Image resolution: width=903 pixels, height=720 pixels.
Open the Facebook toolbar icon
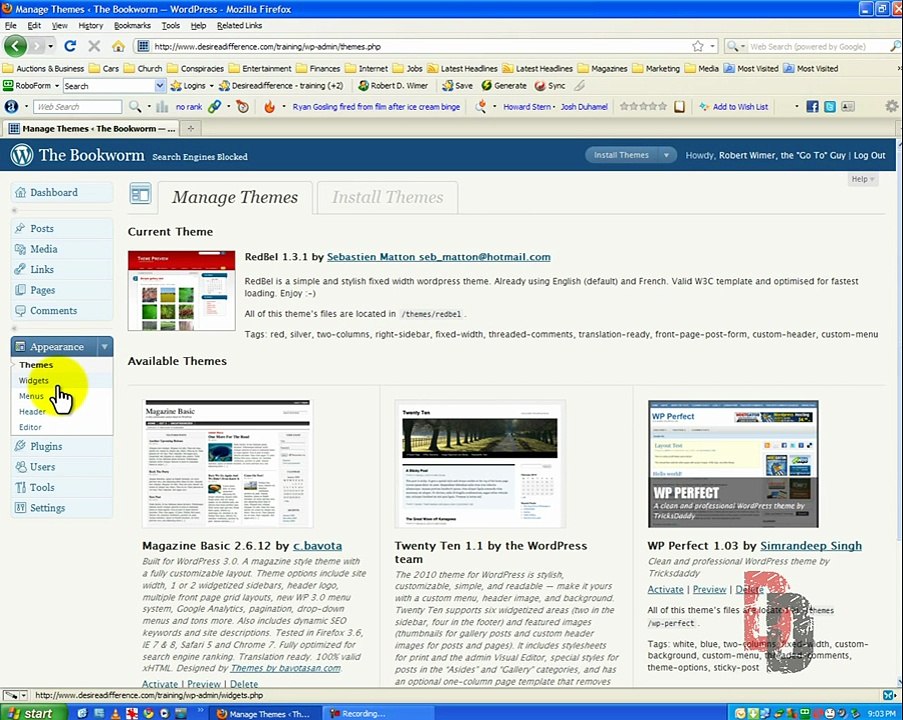[x=812, y=107]
